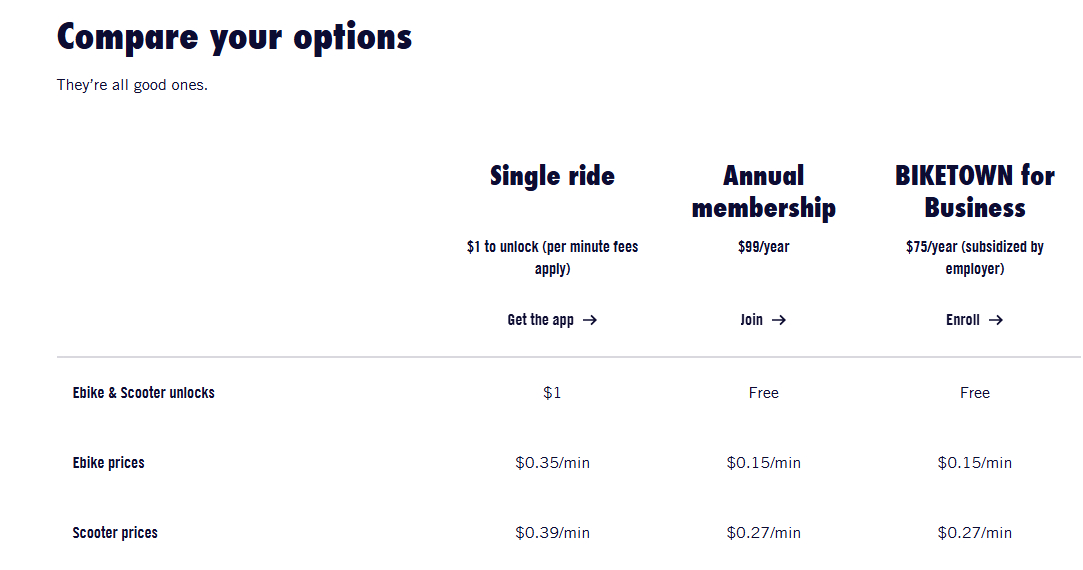1083x570 pixels.
Task: Click the $1 unlock price for Single ride
Action: (552, 393)
